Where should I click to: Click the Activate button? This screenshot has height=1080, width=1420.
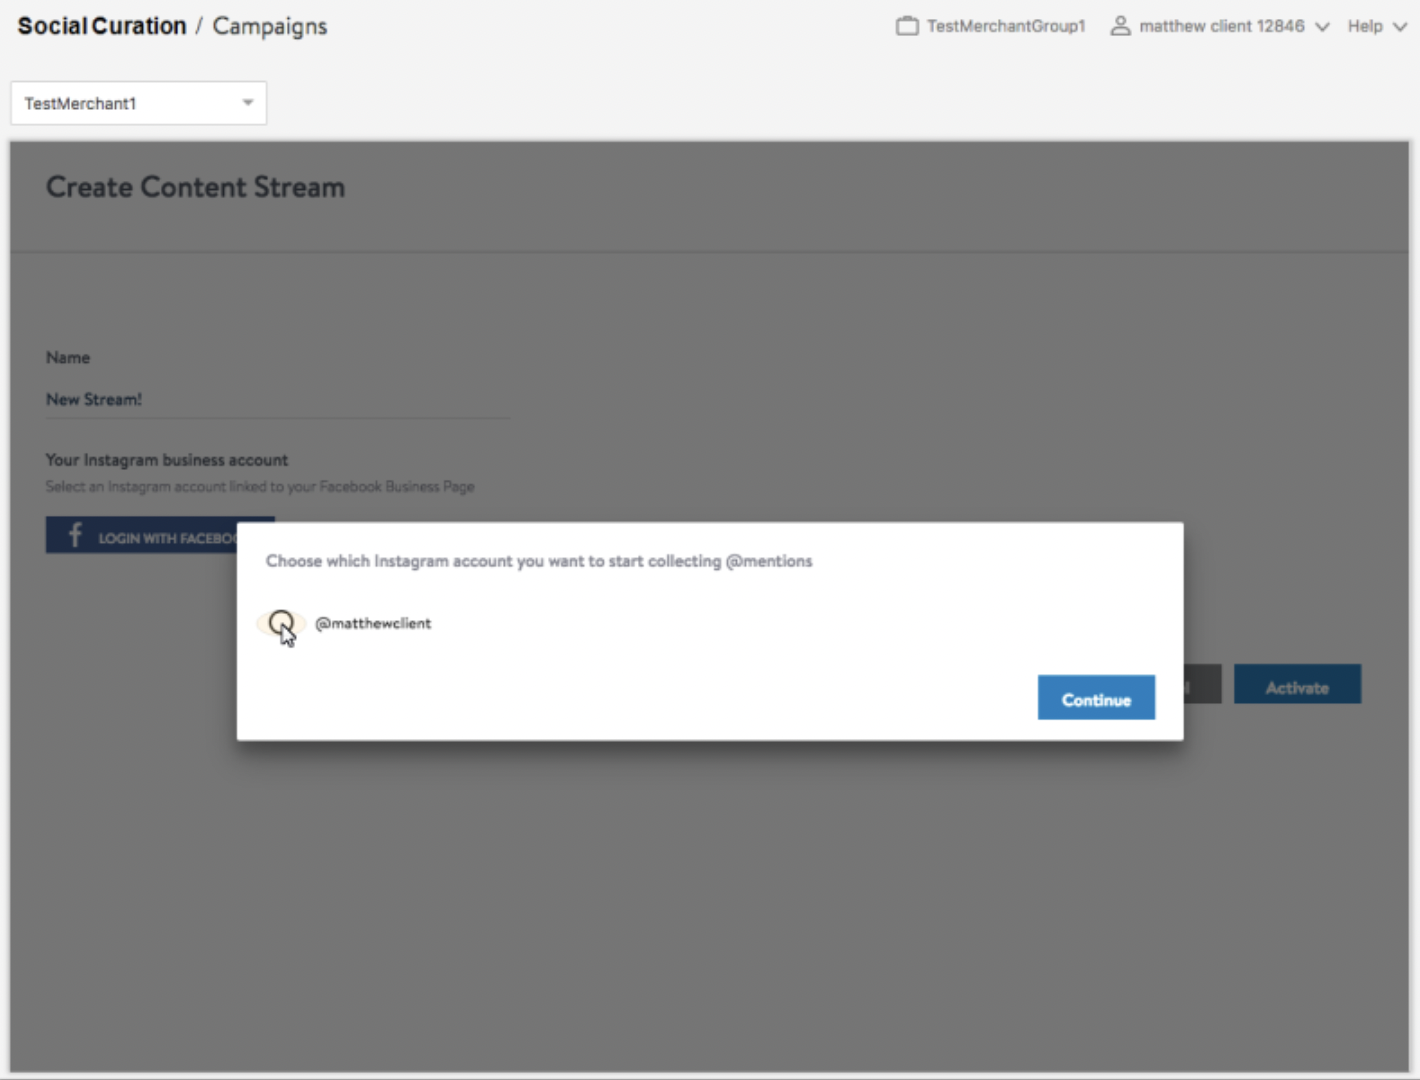1296,687
